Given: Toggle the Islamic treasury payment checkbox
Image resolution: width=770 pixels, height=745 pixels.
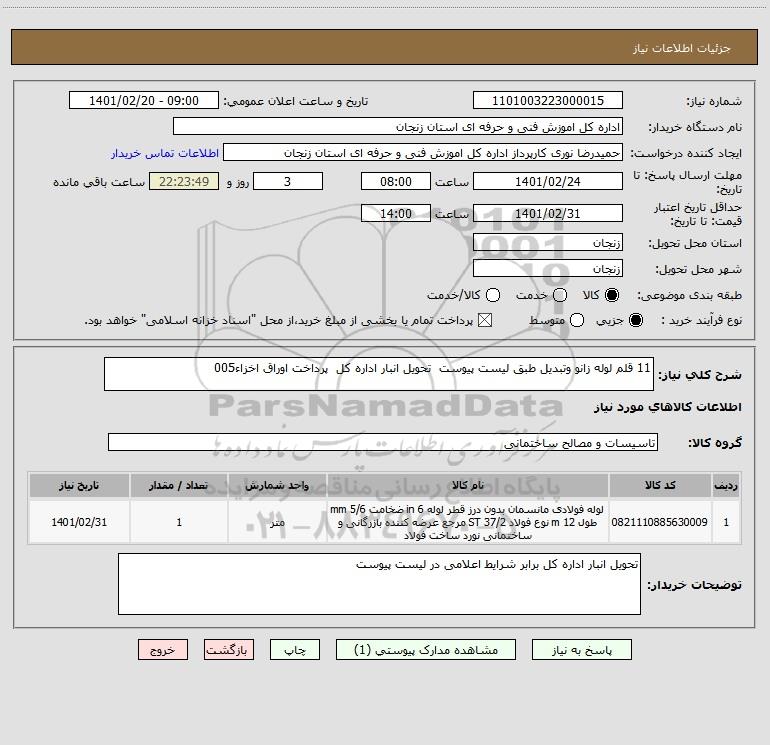Looking at the screenshot, I should [x=485, y=321].
